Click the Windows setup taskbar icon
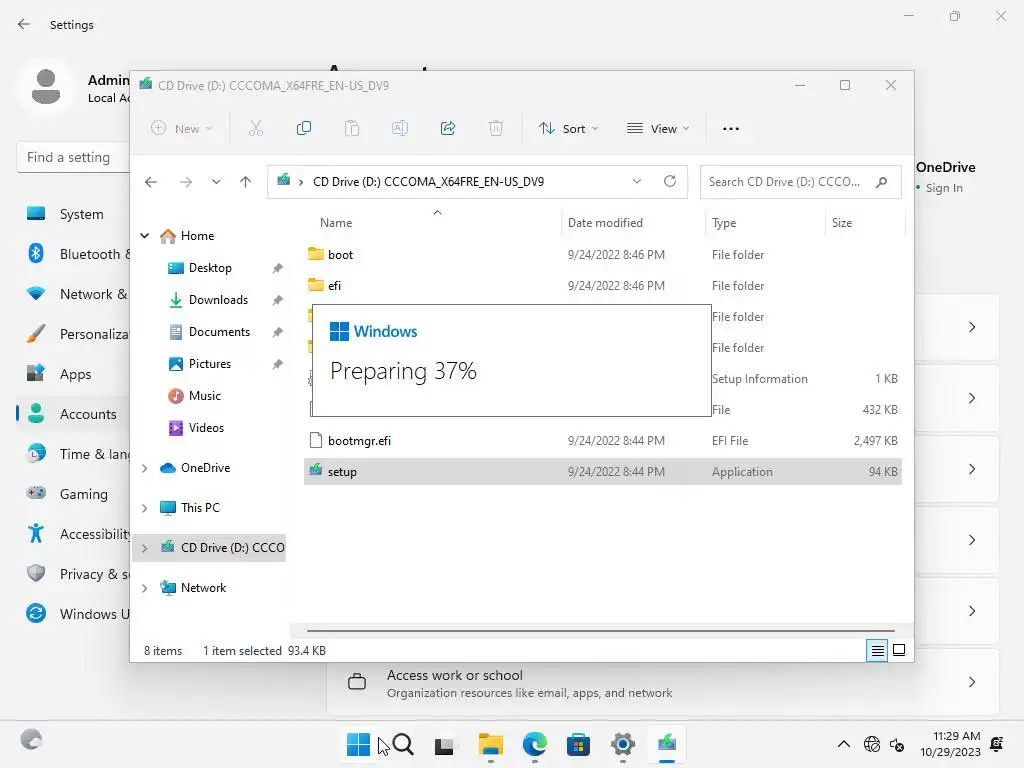This screenshot has height=768, width=1024. [x=666, y=743]
